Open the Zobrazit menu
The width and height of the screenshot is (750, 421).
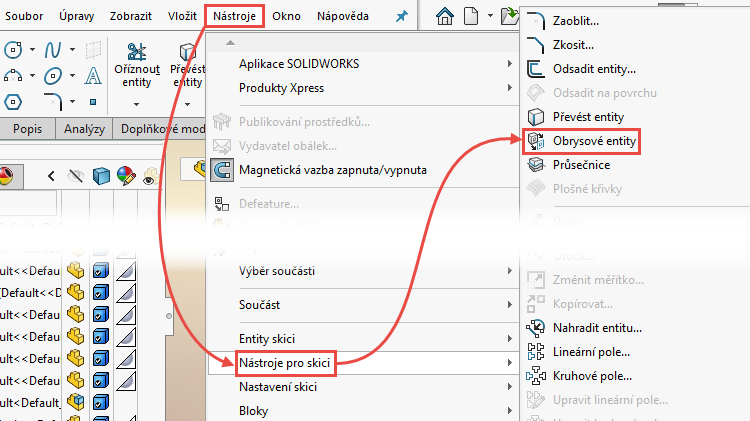pos(131,16)
